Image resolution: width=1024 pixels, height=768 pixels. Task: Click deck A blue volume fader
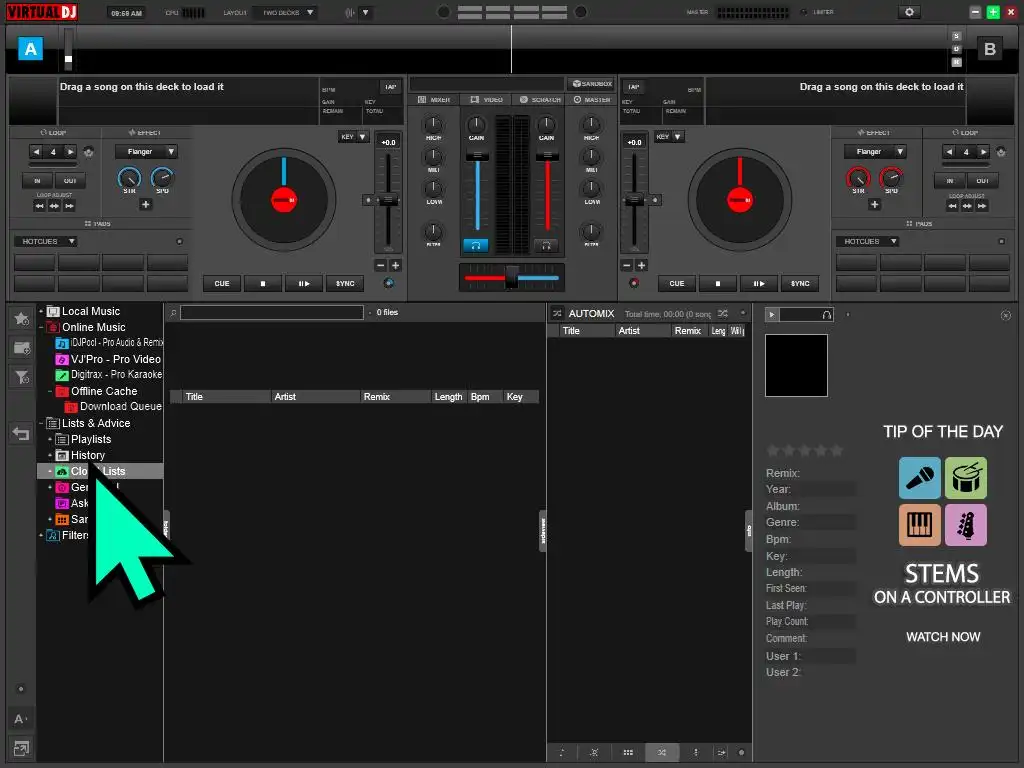477,191
